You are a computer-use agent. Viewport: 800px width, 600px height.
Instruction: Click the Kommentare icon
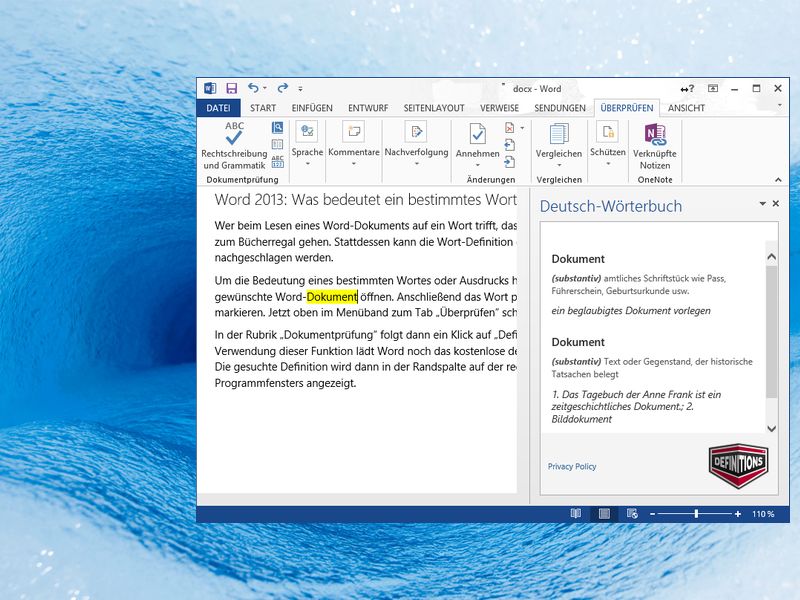[354, 131]
